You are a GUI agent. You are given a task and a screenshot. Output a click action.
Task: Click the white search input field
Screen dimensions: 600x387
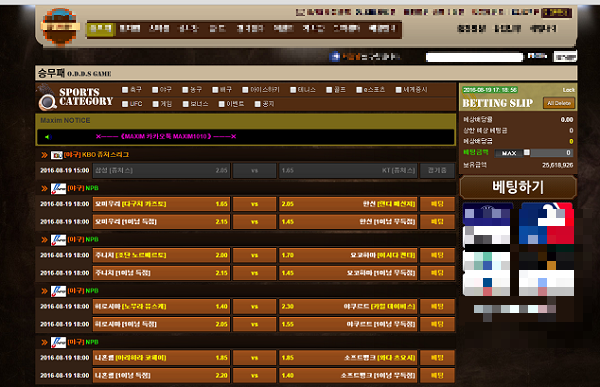(x=474, y=57)
